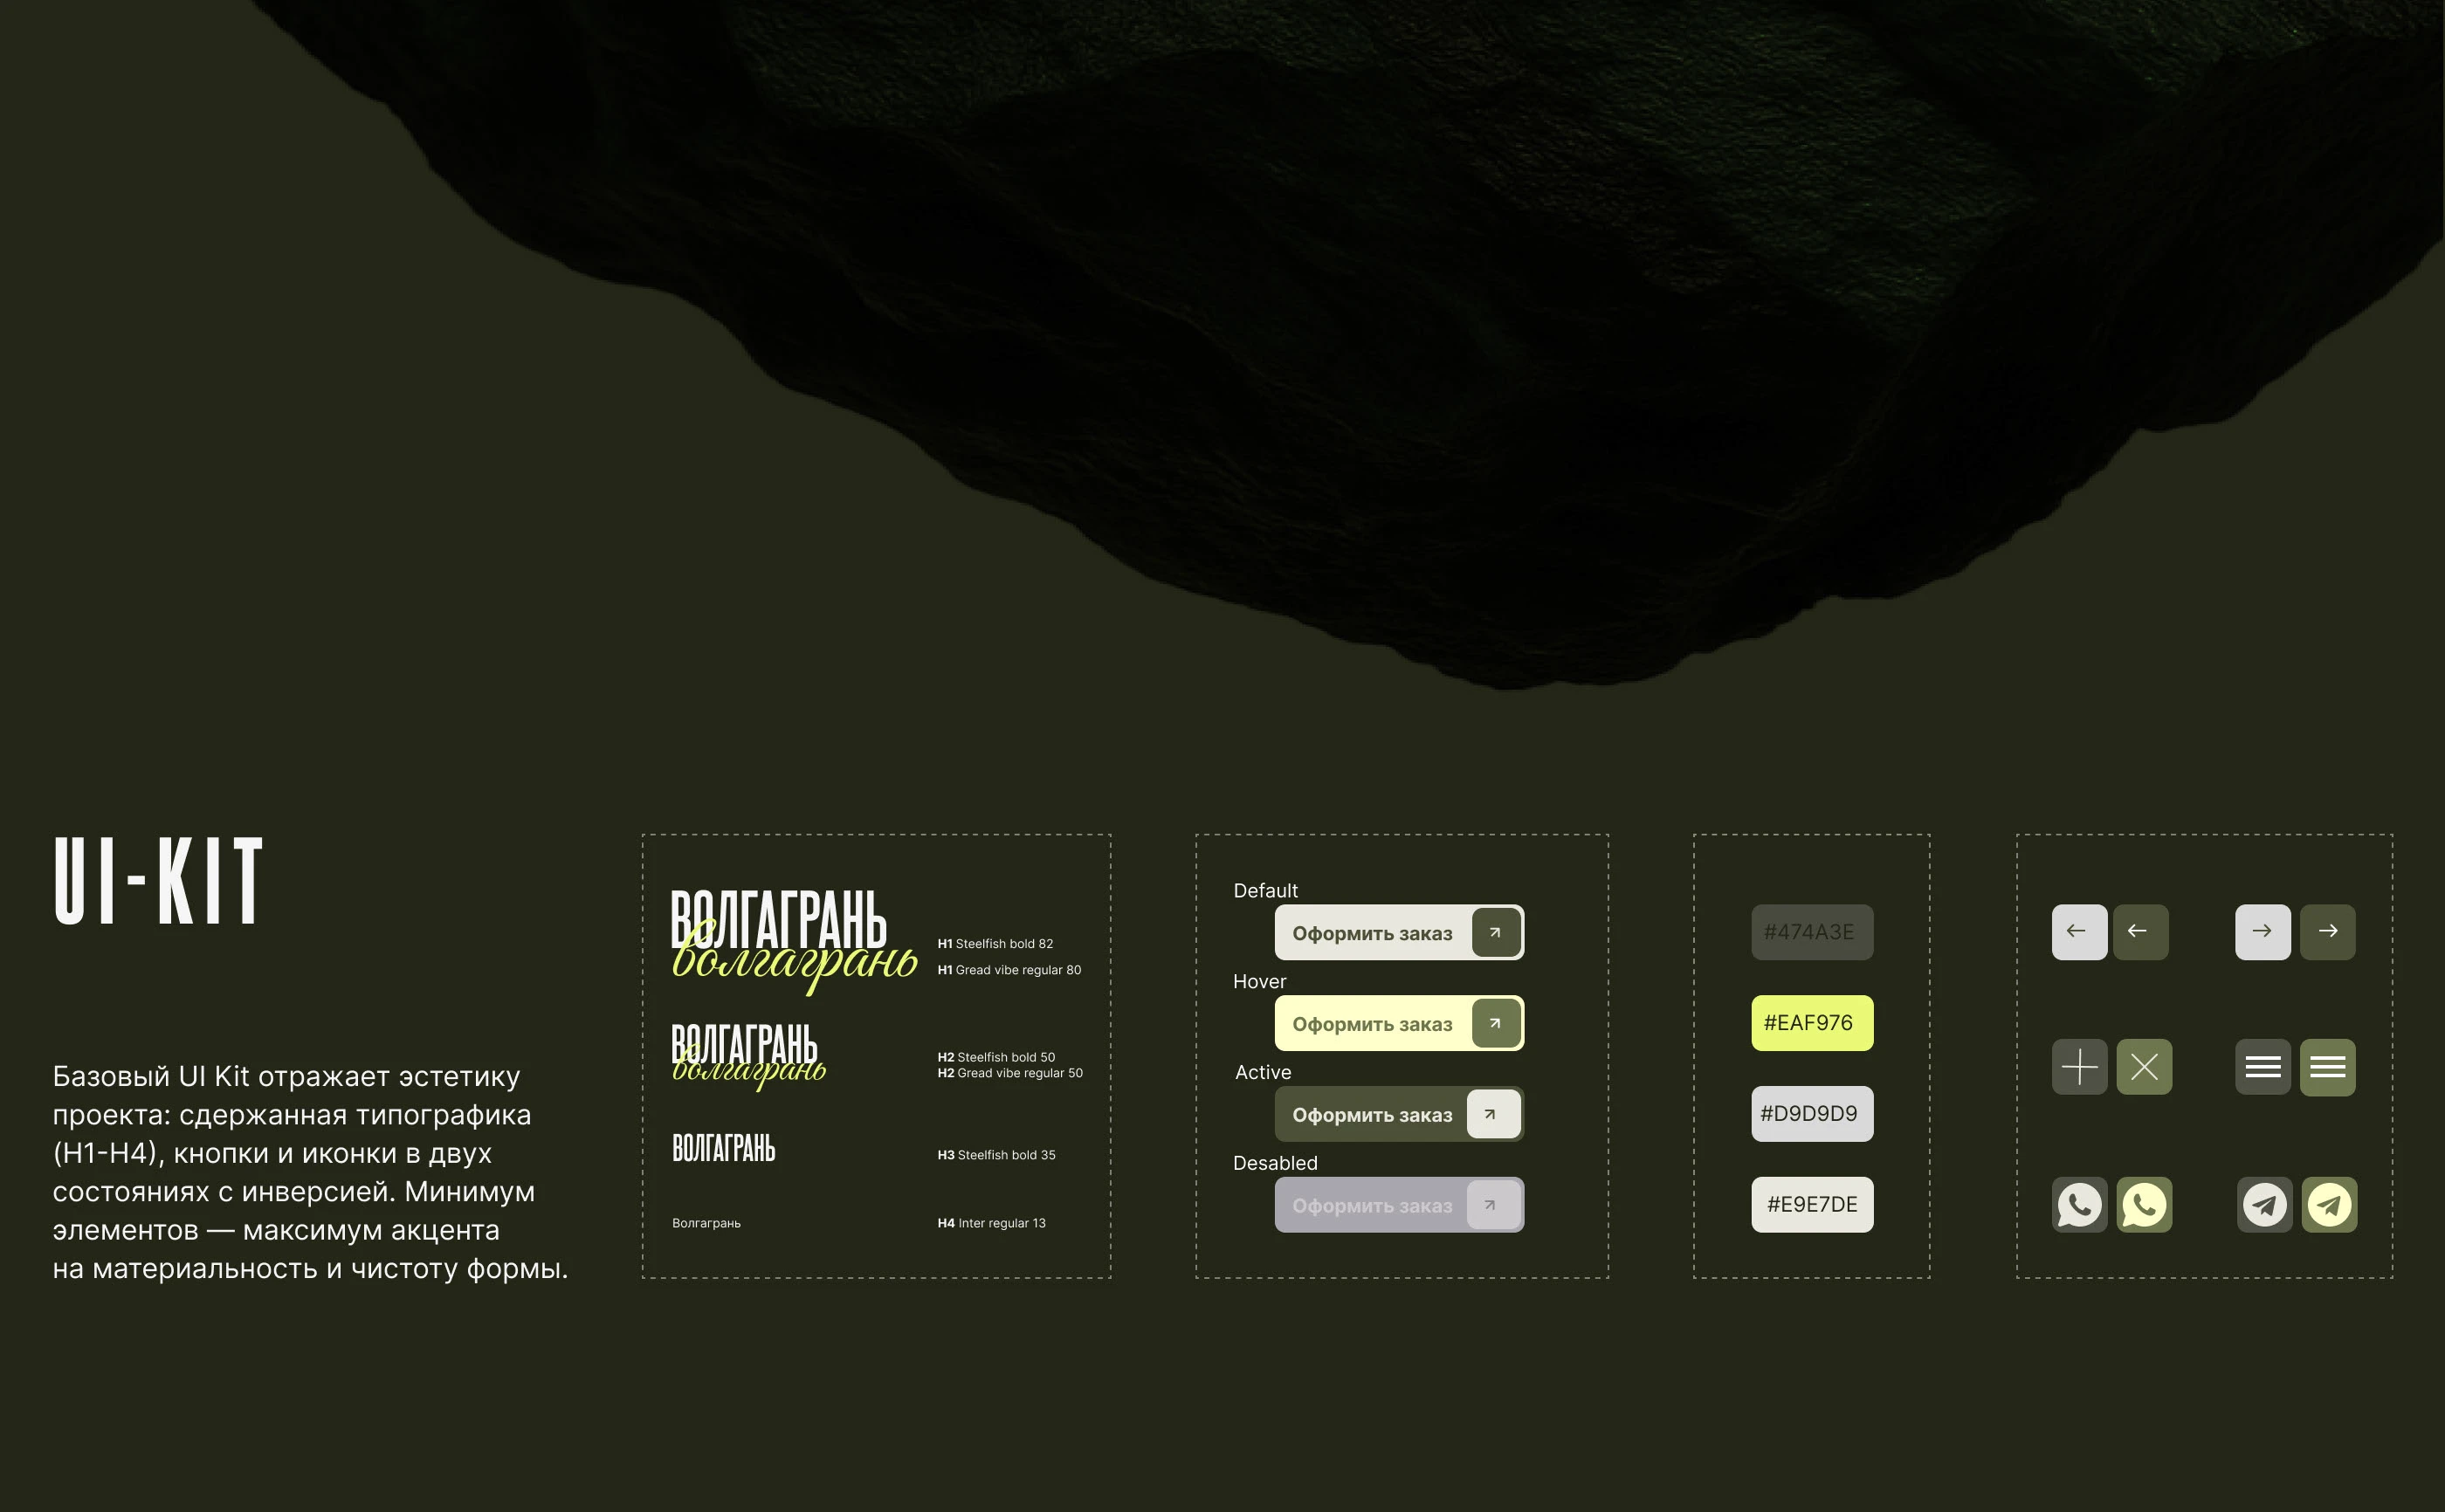Click the dark green left arrow icon

click(2140, 932)
